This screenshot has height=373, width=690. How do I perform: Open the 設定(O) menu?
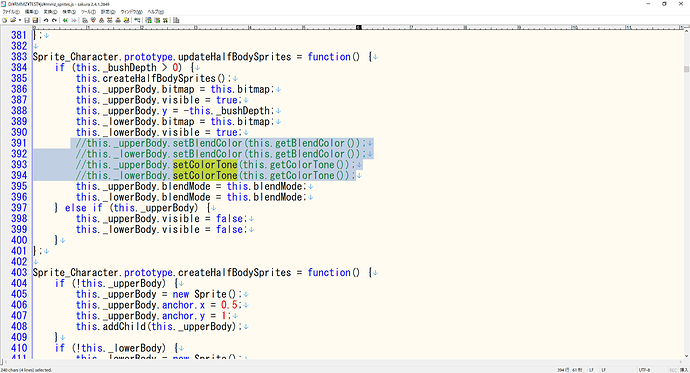tap(108, 12)
